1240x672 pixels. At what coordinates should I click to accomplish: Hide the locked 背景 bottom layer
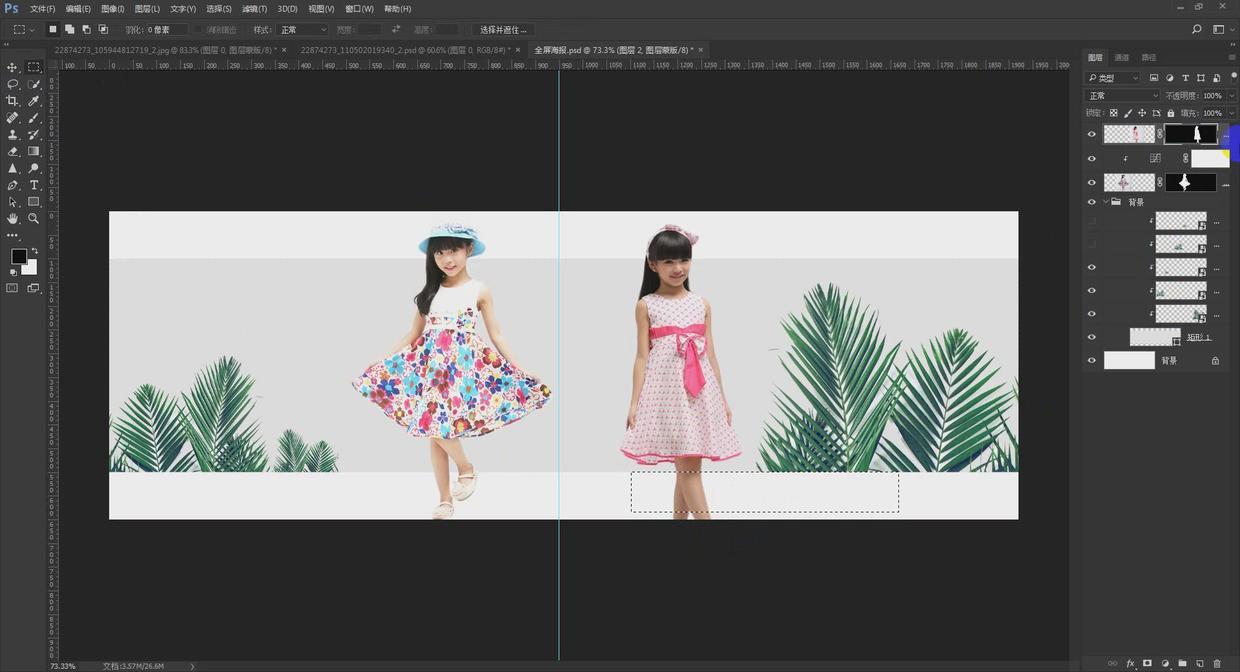tap(1091, 361)
